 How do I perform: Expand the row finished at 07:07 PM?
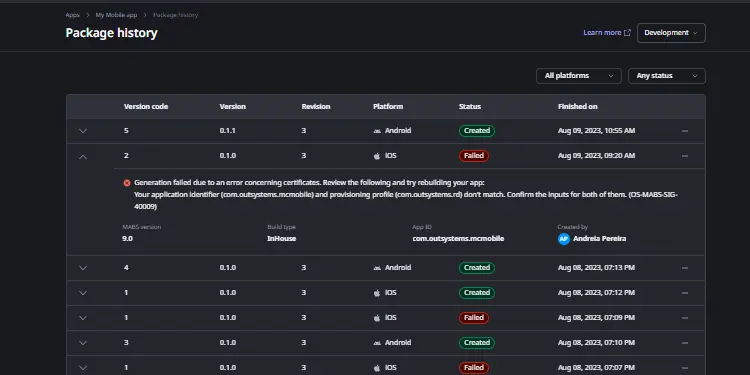click(x=83, y=367)
